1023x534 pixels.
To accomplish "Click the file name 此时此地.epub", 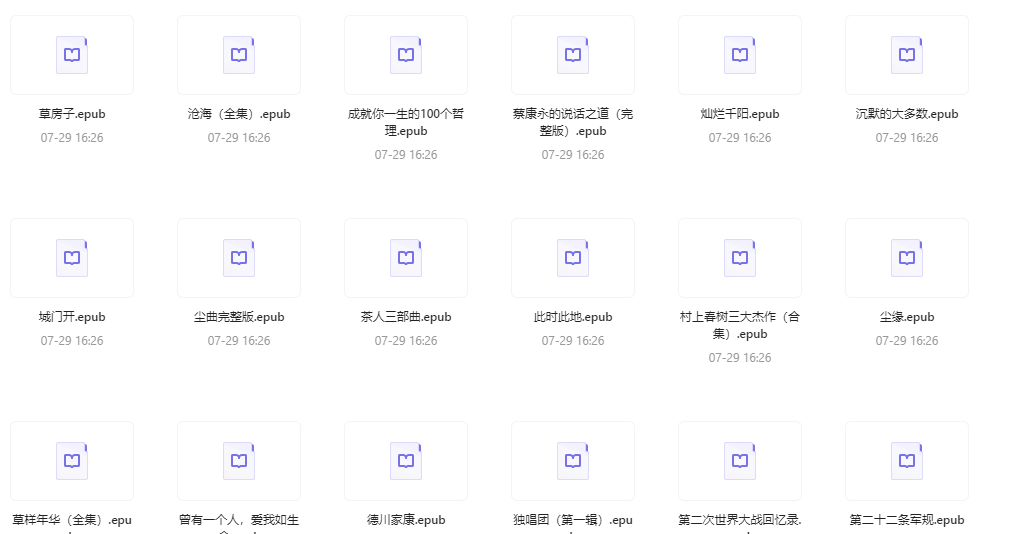I will coord(573,317).
